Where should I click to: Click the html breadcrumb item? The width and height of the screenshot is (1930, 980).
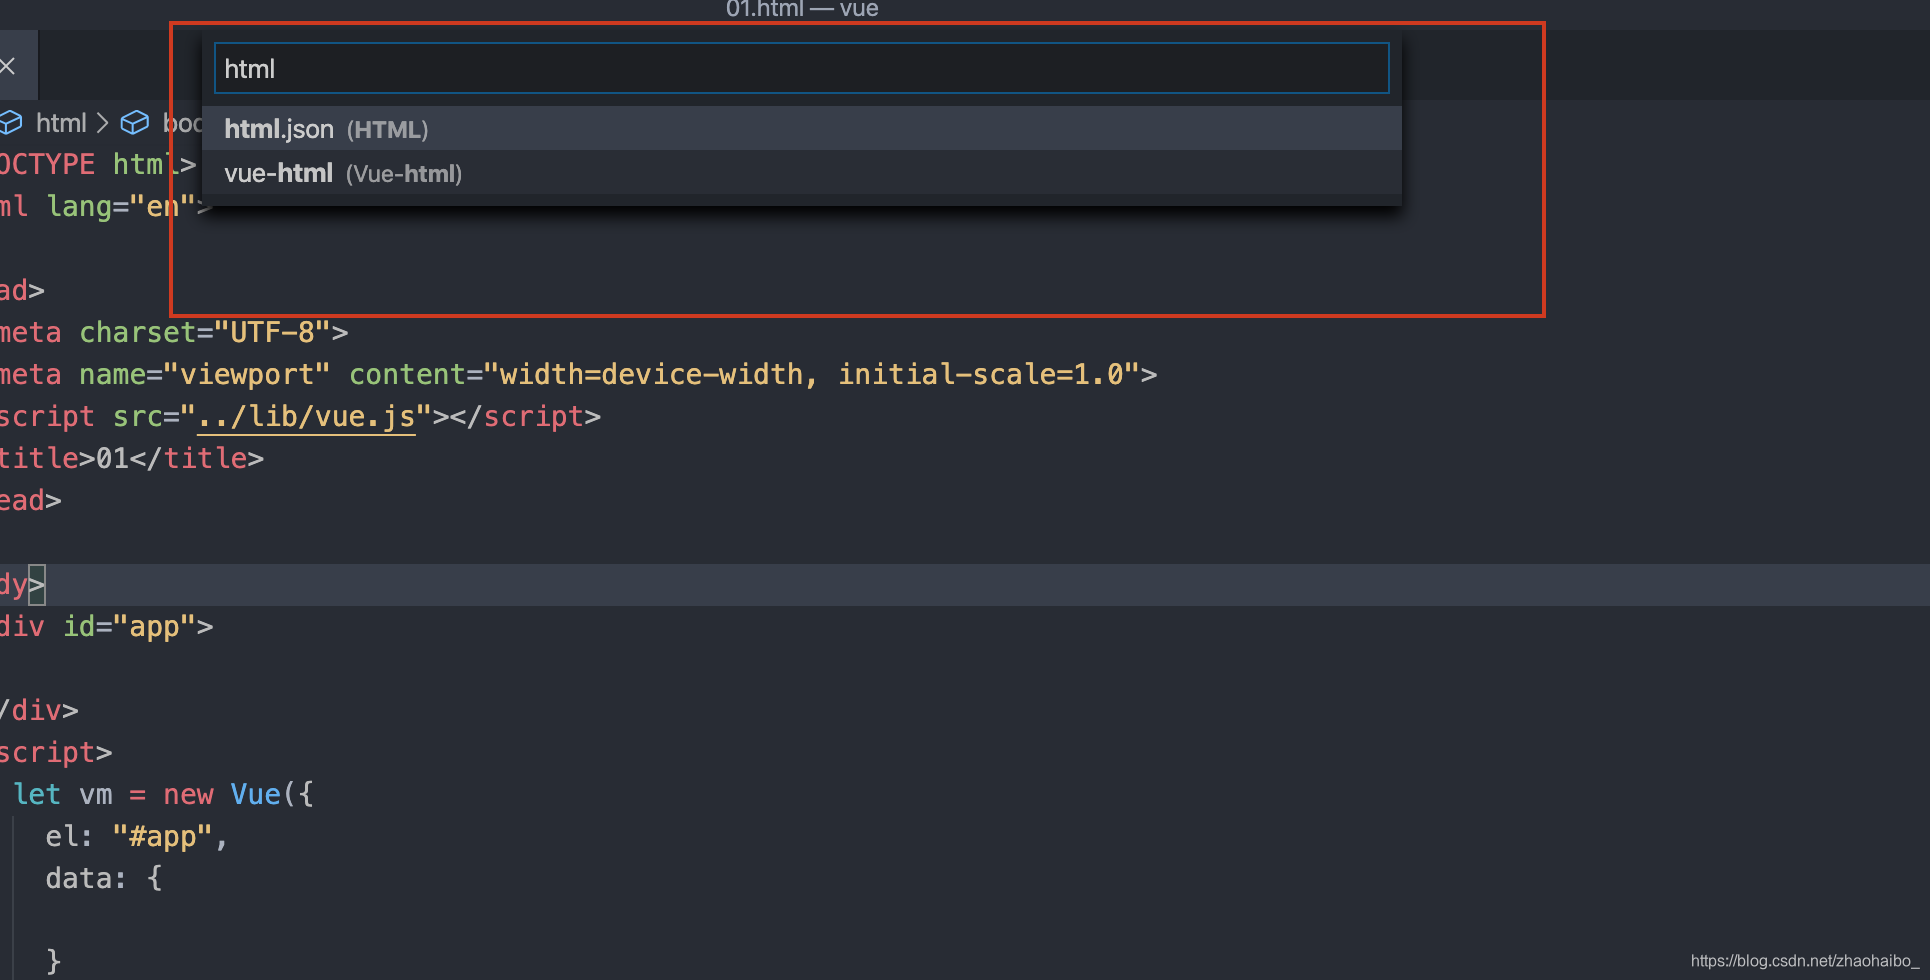coord(61,123)
